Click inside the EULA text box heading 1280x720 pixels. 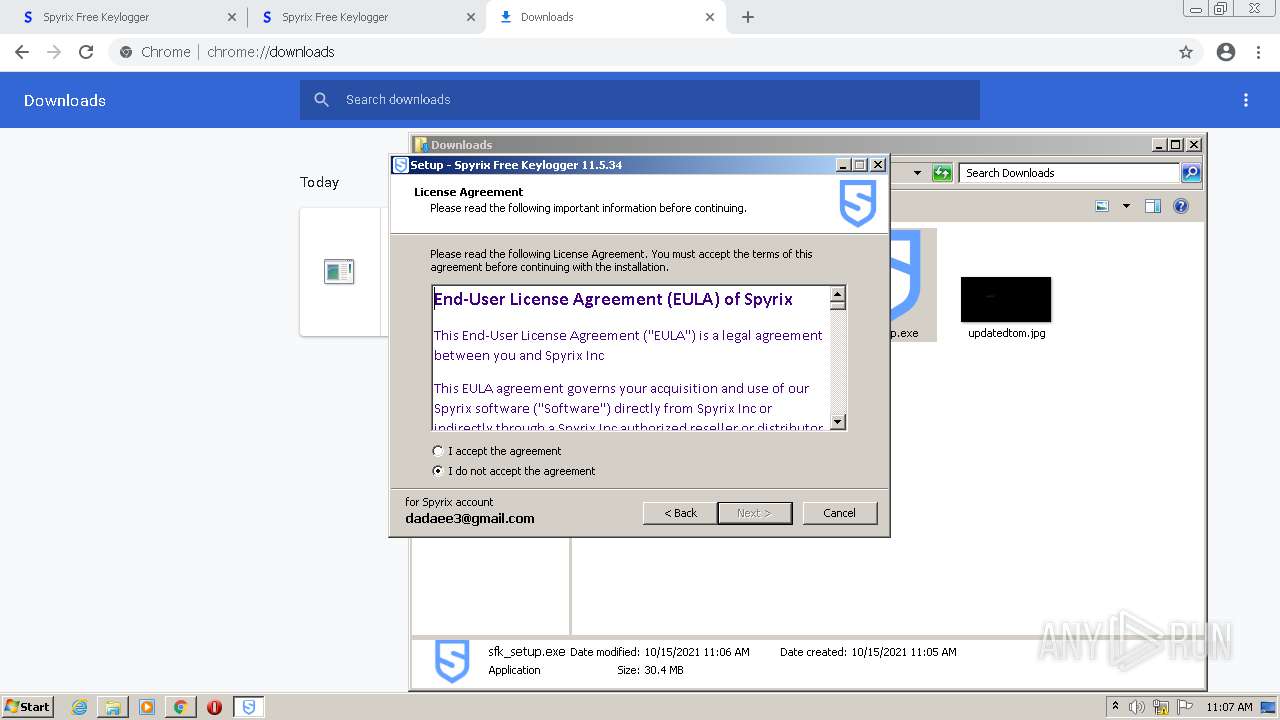pos(613,299)
